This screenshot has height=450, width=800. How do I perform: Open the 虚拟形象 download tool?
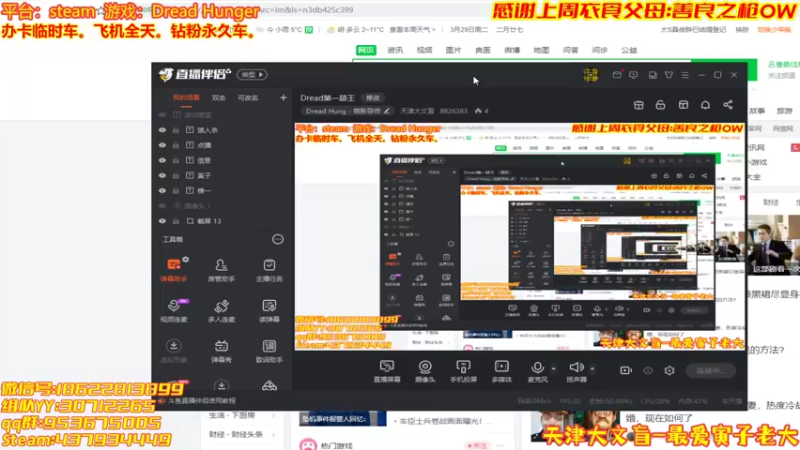173,351
